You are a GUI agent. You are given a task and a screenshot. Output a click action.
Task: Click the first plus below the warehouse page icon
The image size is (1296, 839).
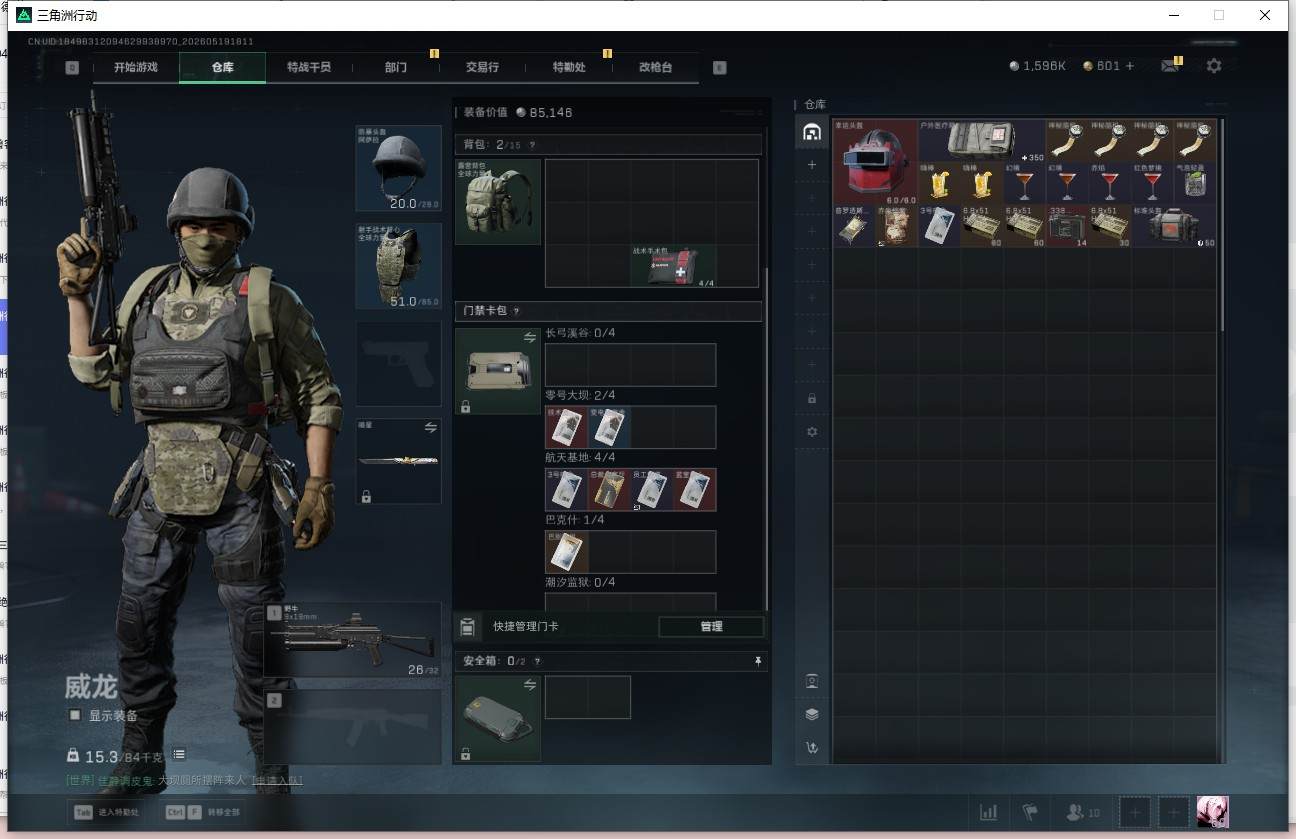pos(812,164)
